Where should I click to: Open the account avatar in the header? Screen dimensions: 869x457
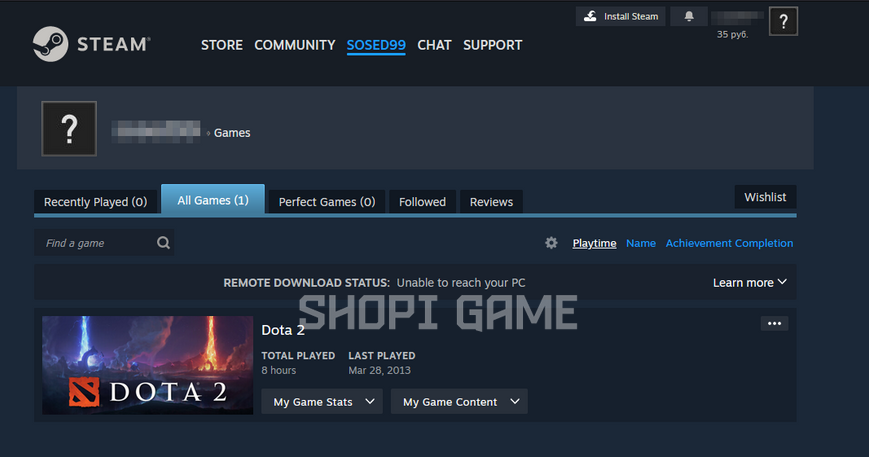[783, 22]
